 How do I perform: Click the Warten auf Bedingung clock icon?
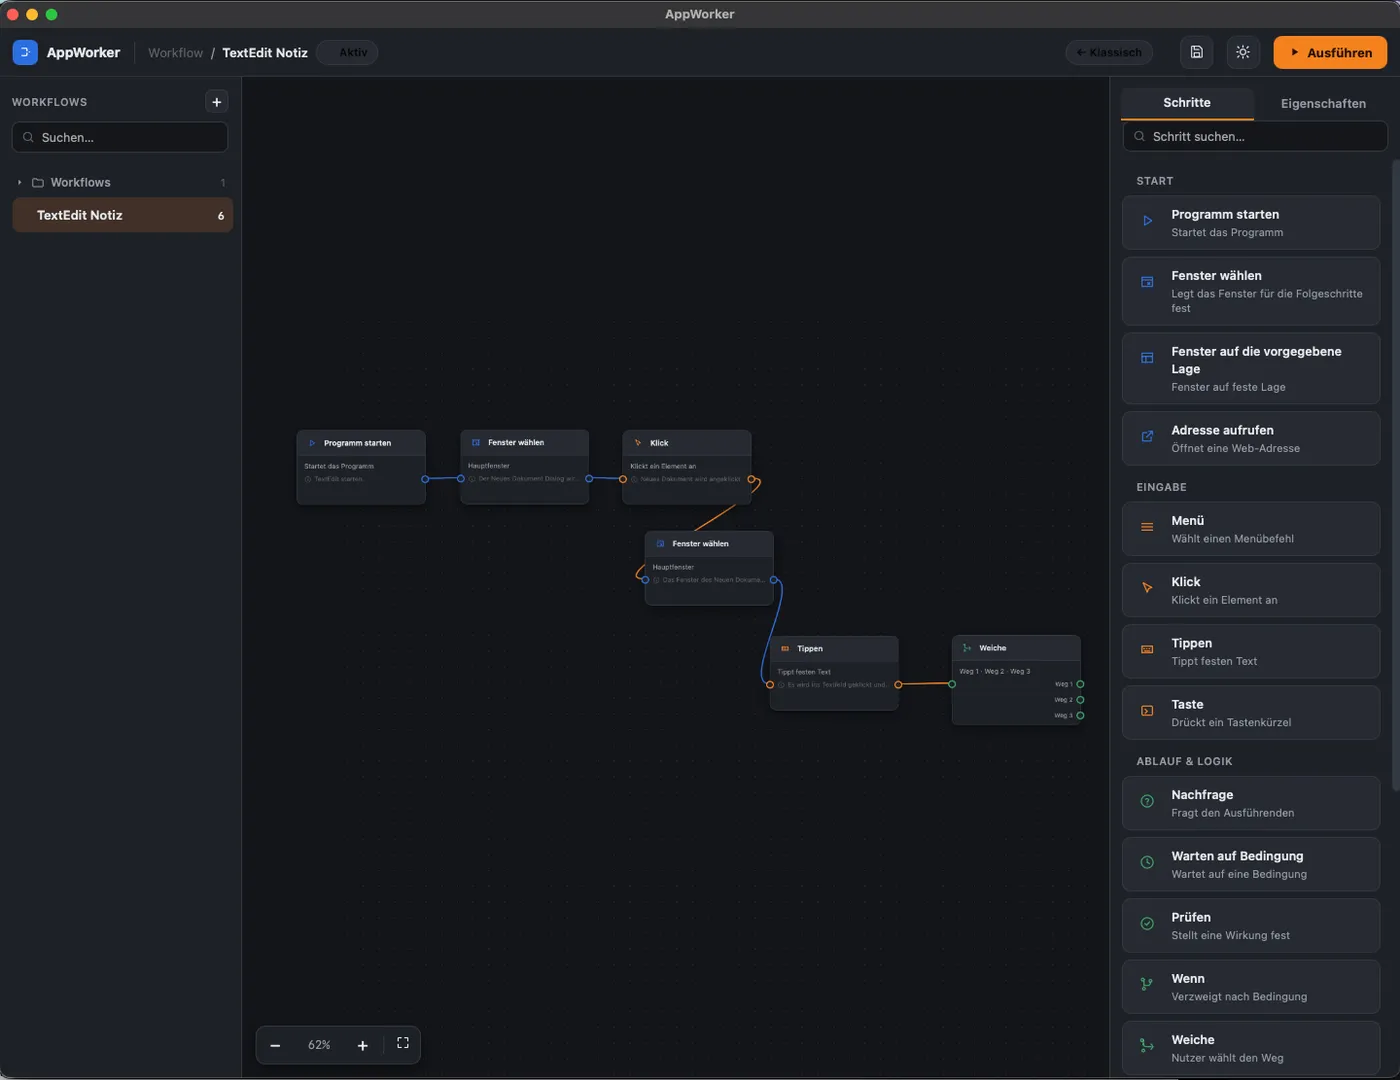1147,862
